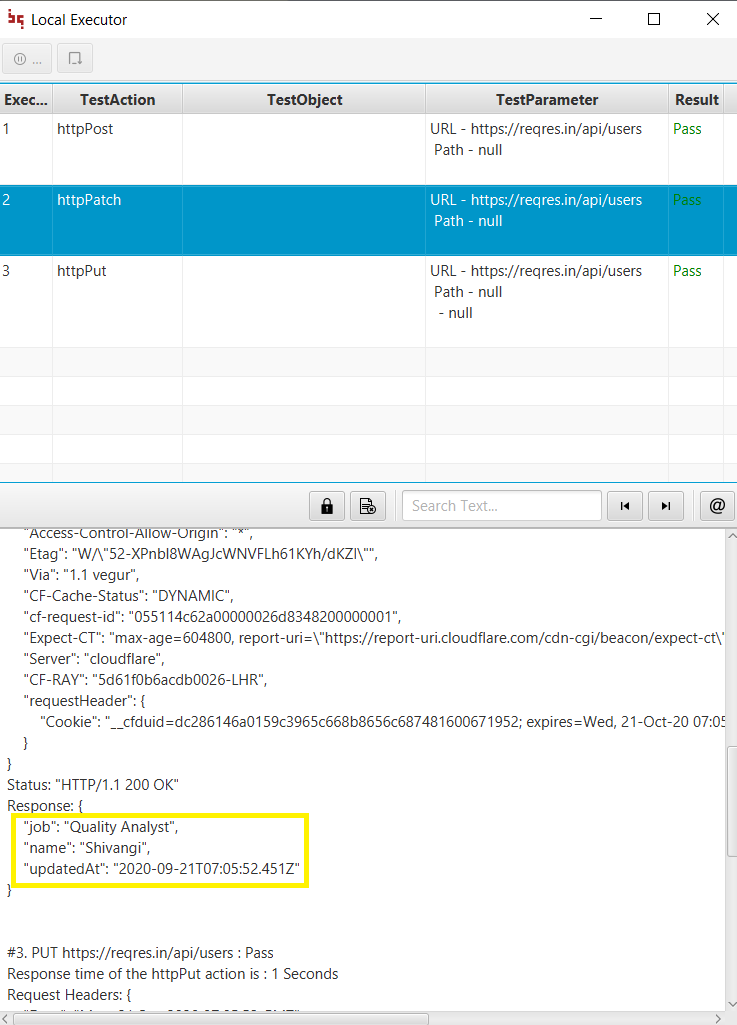Click the httpPut response time line
The image size is (737, 1025).
(x=173, y=974)
